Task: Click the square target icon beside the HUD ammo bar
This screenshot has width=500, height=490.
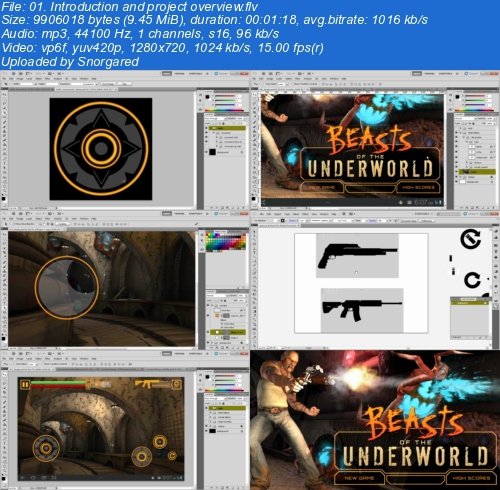Action: pos(176,384)
